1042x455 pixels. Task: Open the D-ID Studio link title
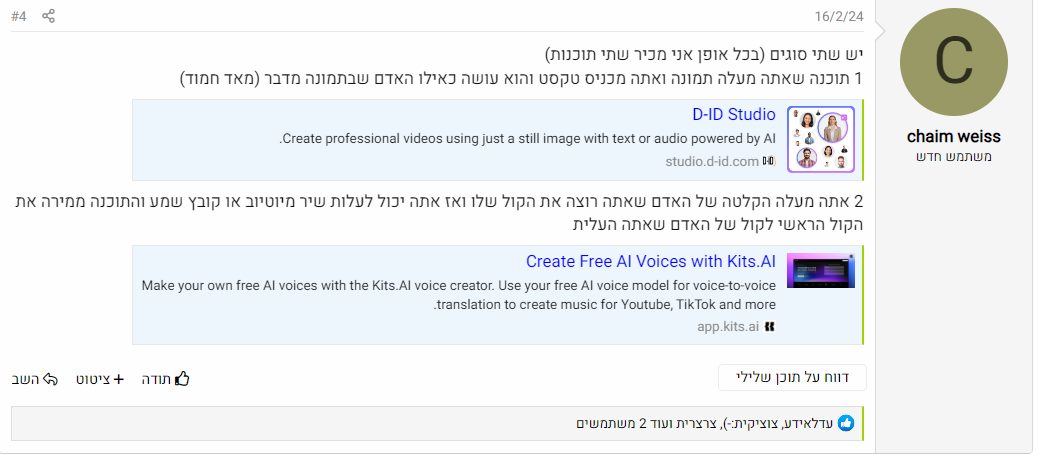(x=733, y=114)
